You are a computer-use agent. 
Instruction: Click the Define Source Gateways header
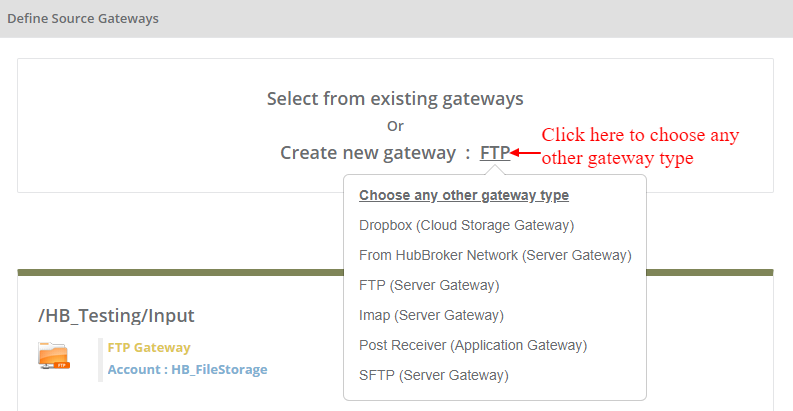click(x=83, y=18)
